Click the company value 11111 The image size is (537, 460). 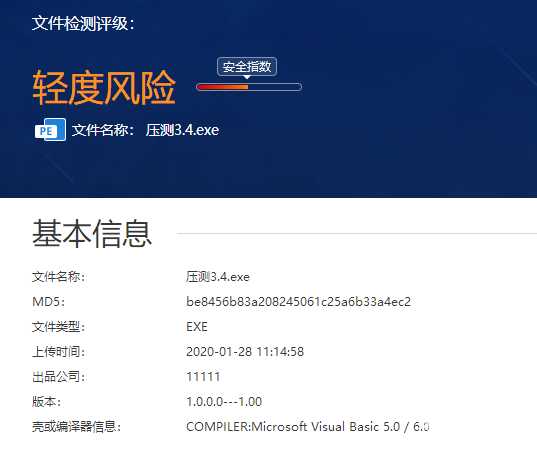[x=203, y=377]
